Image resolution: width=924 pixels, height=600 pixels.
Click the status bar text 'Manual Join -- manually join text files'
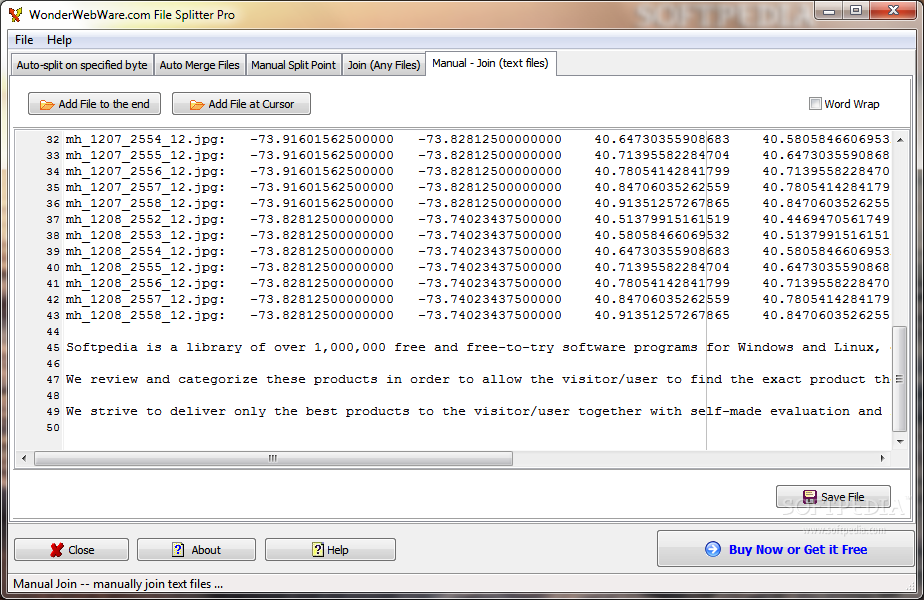[x=118, y=584]
